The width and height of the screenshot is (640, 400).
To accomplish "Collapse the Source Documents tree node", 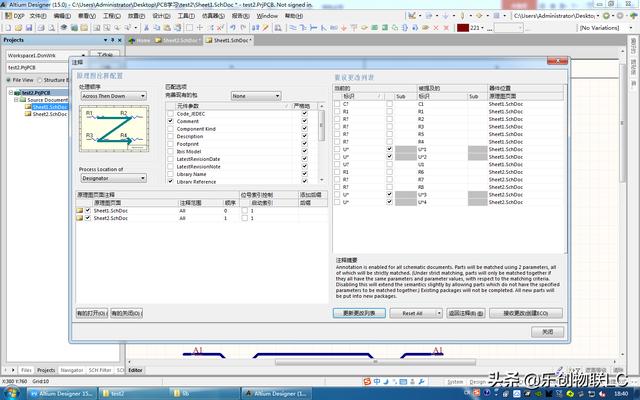I will click(16, 100).
